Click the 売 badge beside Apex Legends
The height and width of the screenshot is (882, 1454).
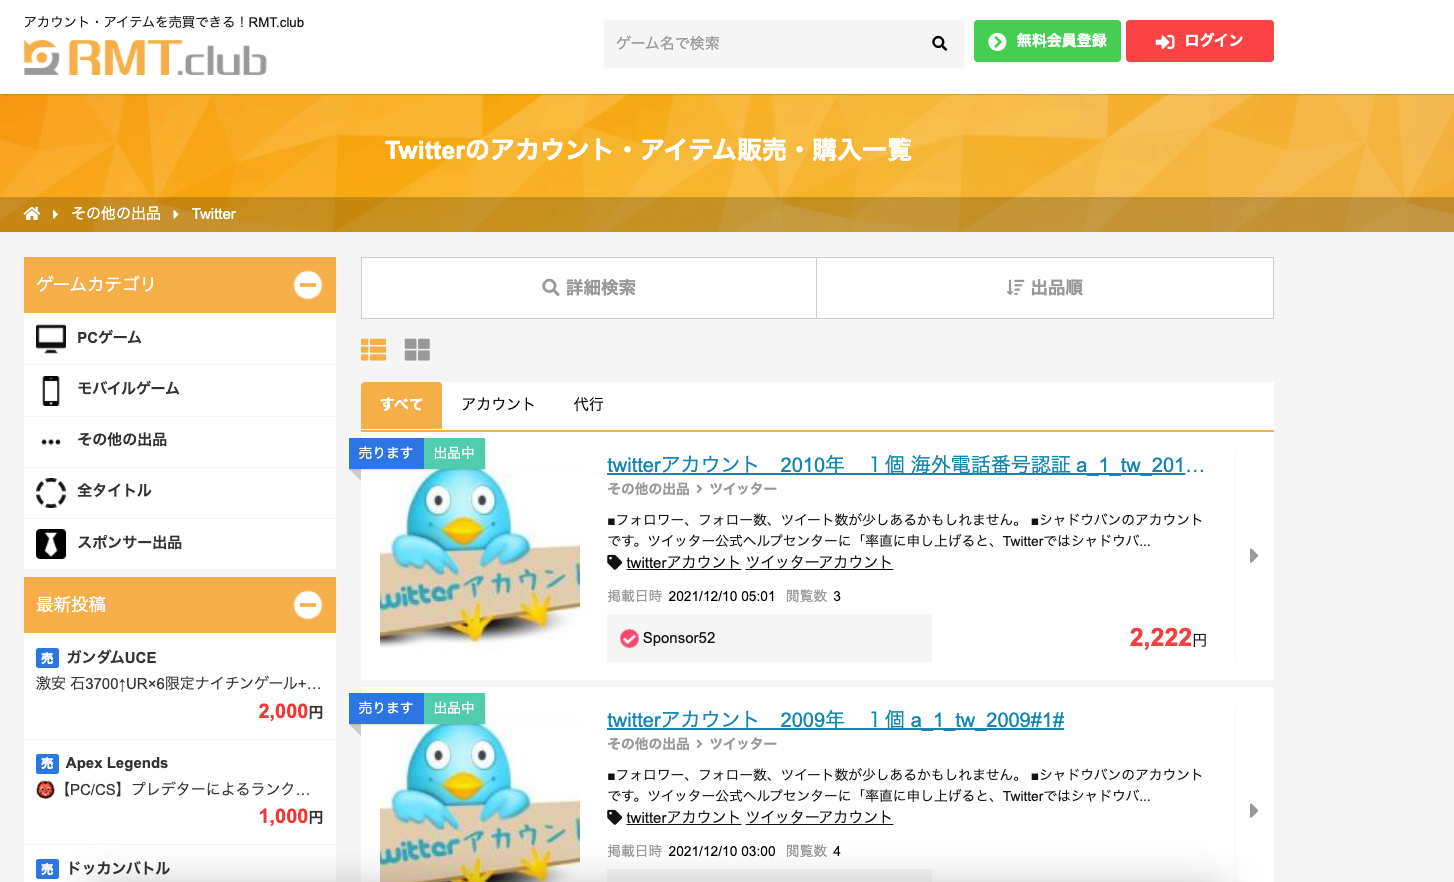pos(47,763)
